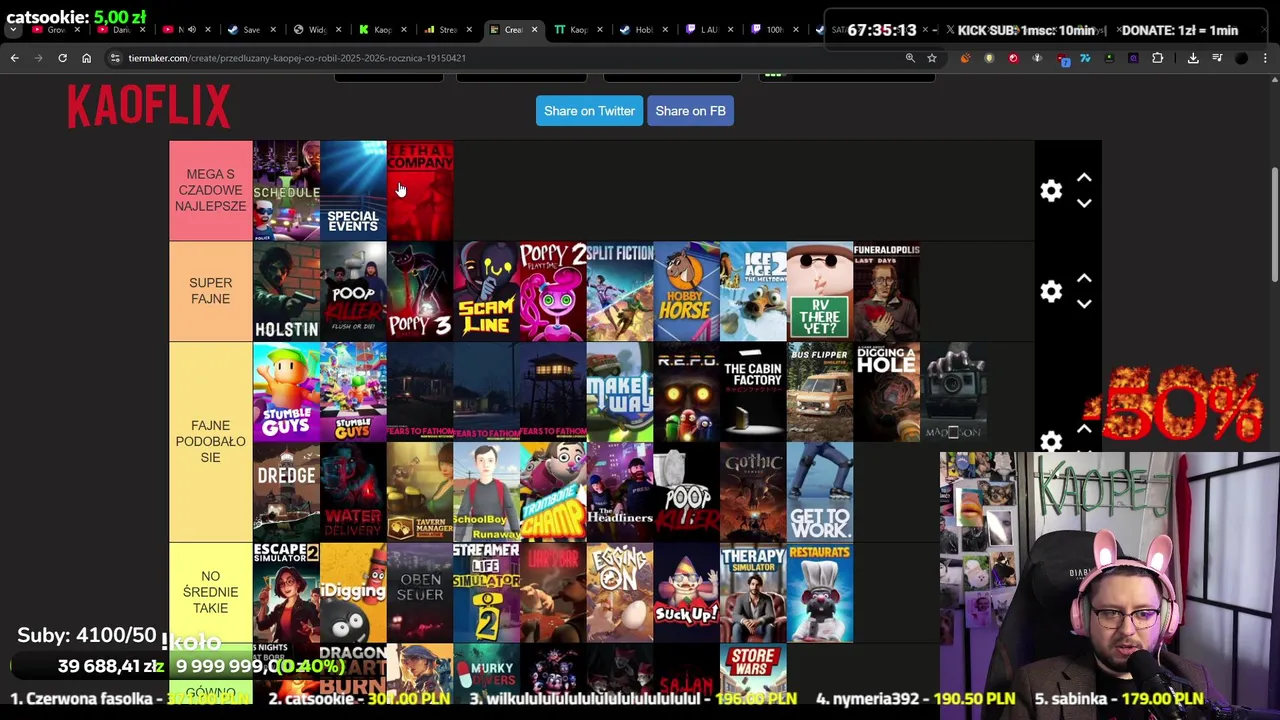Select the Funeralopolis thumbnail
This screenshot has height=720, width=1280.
886,291
